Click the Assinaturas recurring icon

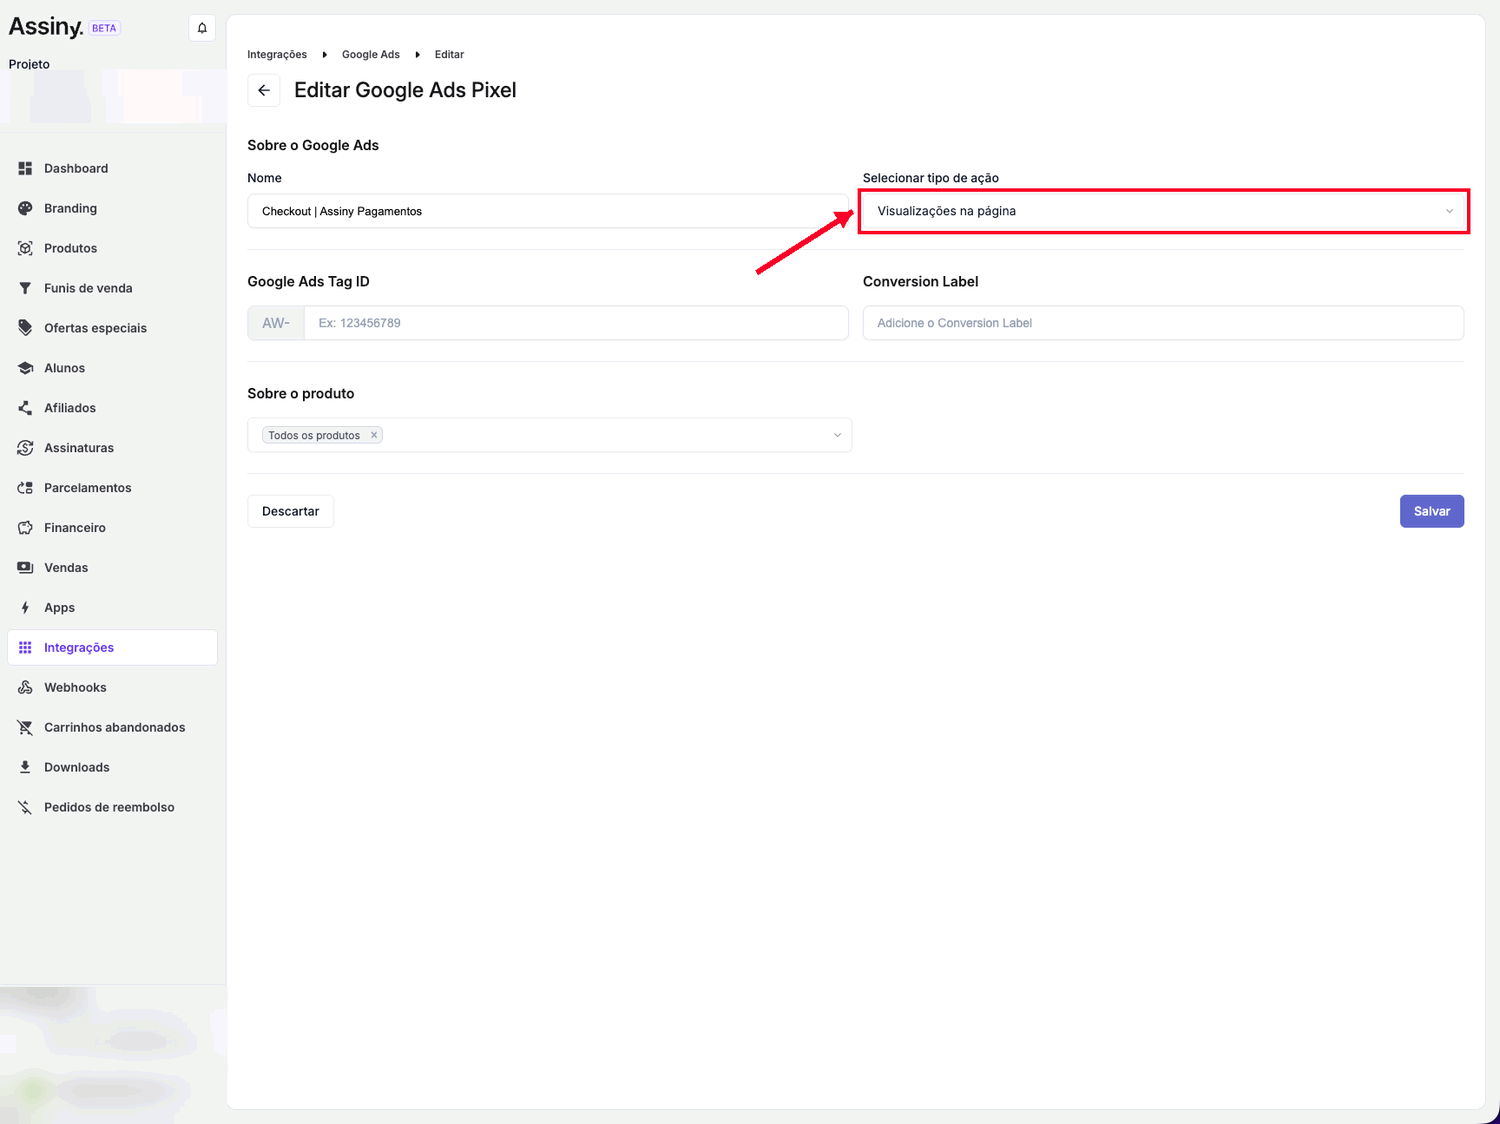(x=25, y=448)
